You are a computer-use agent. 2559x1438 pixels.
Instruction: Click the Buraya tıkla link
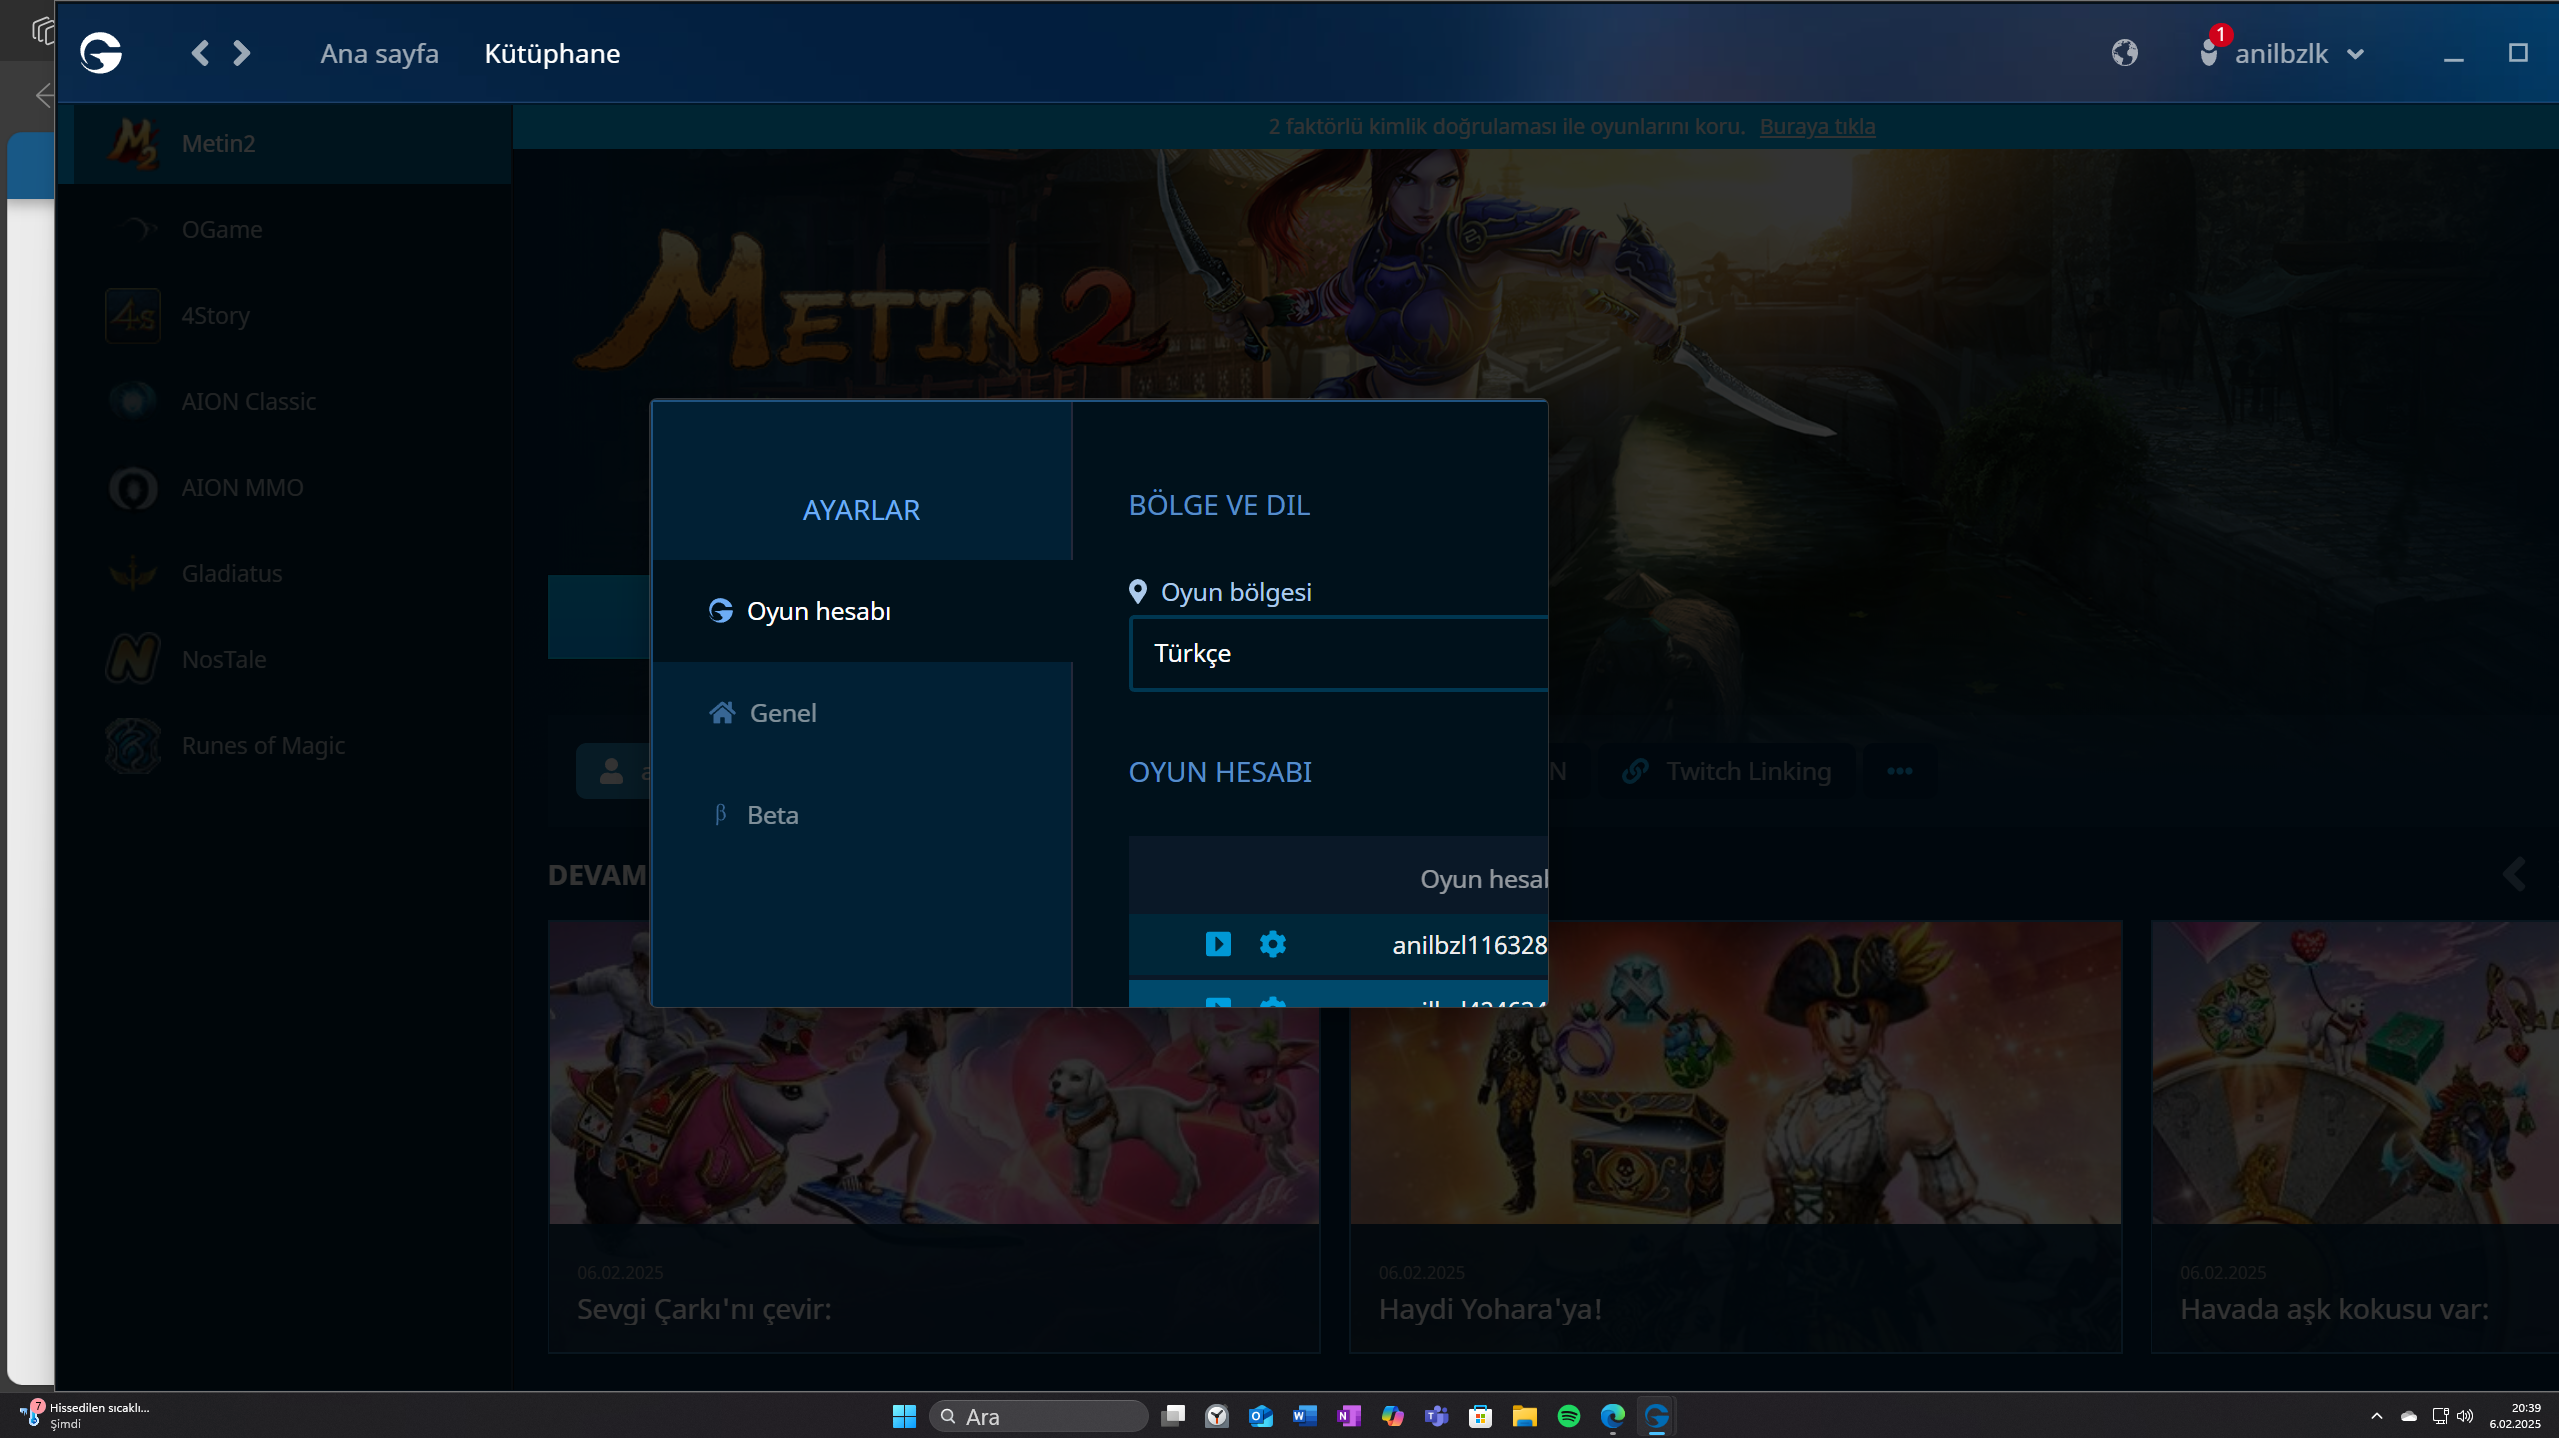pyautogui.click(x=1817, y=127)
